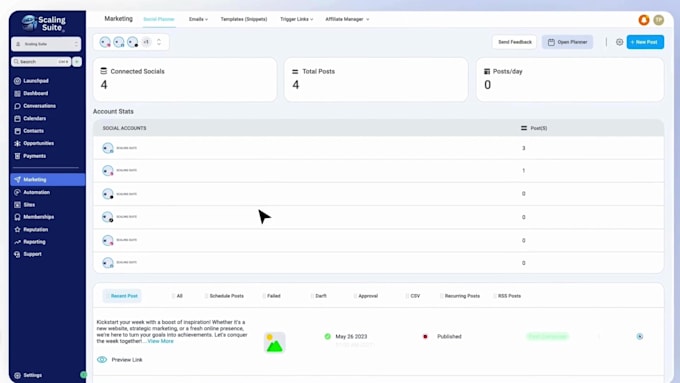The image size is (680, 383).
Task: Select the Failed posts filter
Action: click(x=271, y=296)
